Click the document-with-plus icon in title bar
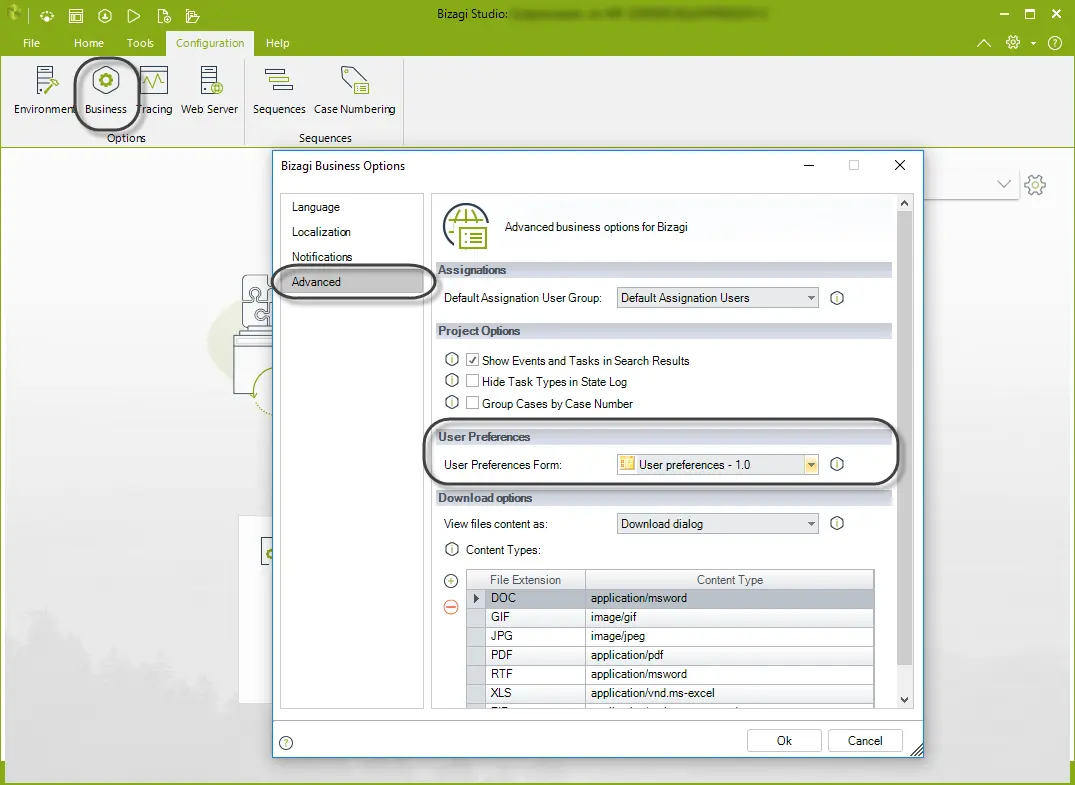 click(x=163, y=15)
